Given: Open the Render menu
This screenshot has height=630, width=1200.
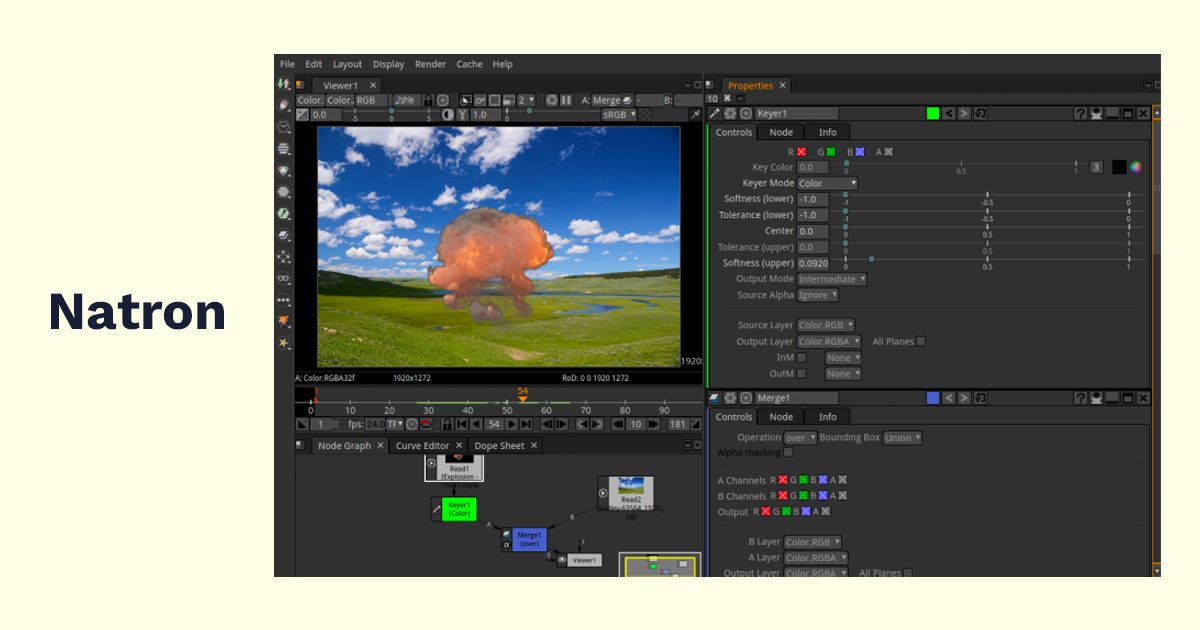Looking at the screenshot, I should pyautogui.click(x=430, y=64).
